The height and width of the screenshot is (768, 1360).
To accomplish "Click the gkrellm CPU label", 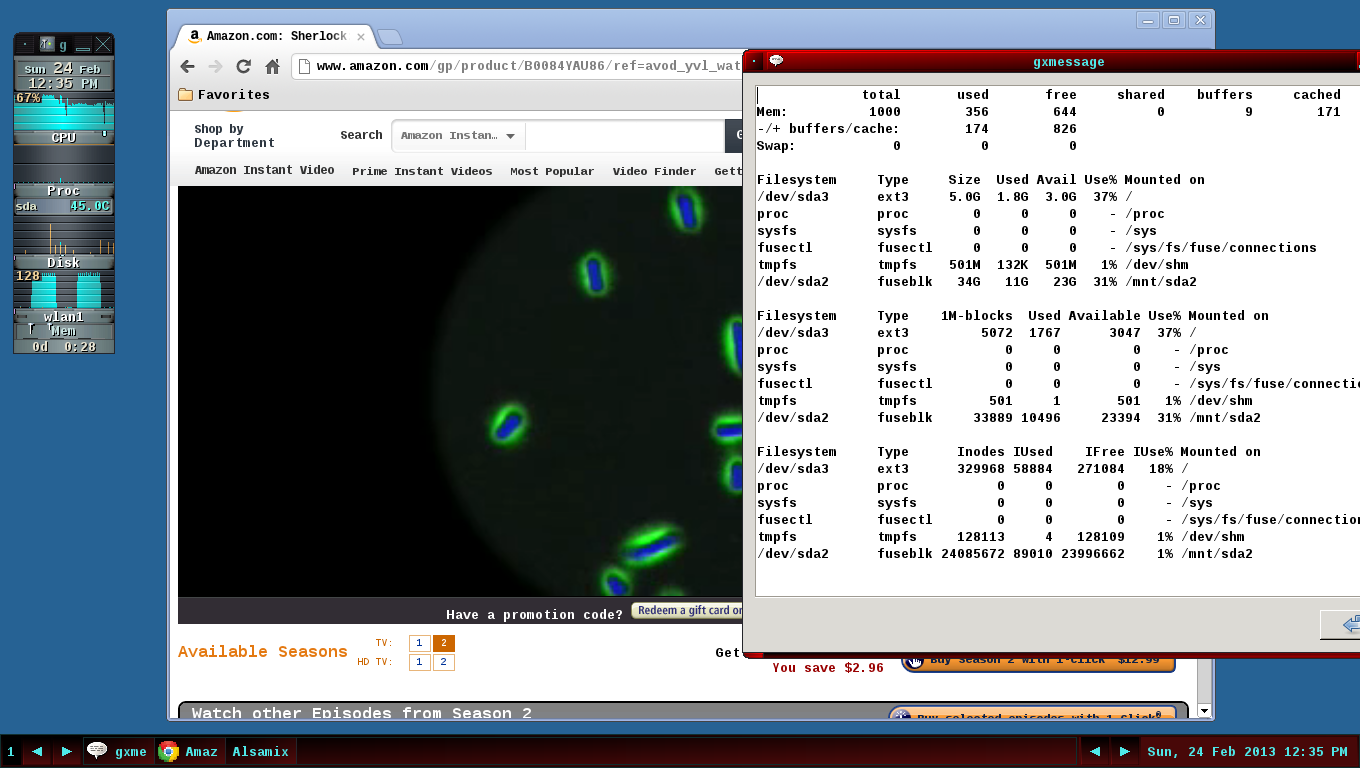I will point(63,138).
